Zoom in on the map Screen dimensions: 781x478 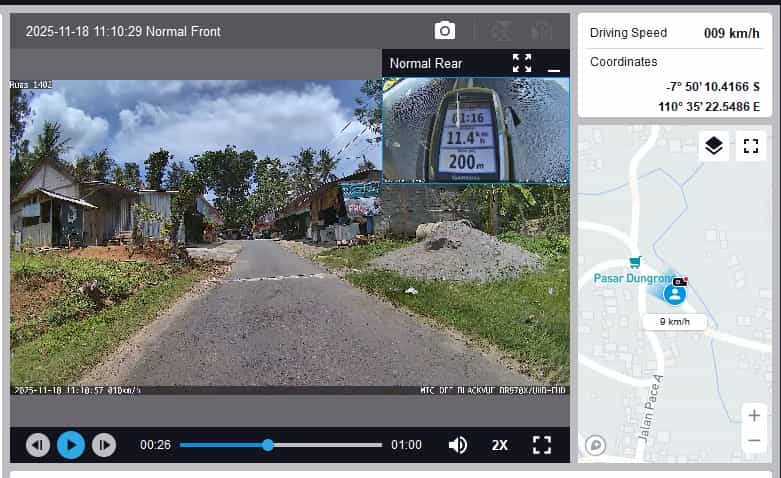753,416
